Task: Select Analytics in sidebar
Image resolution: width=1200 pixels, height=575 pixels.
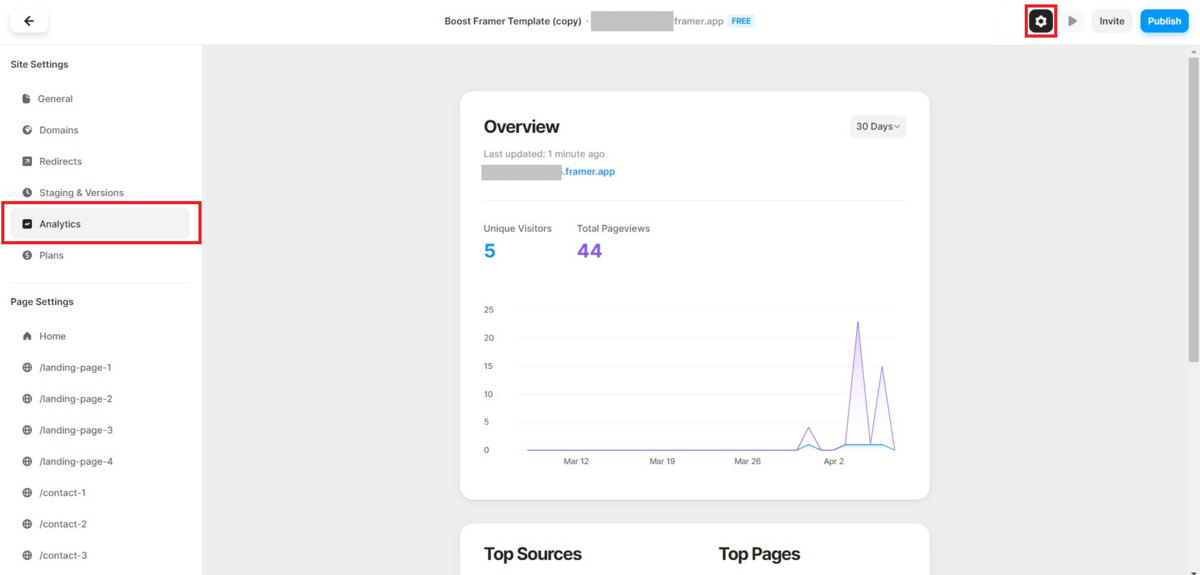Action: point(100,224)
